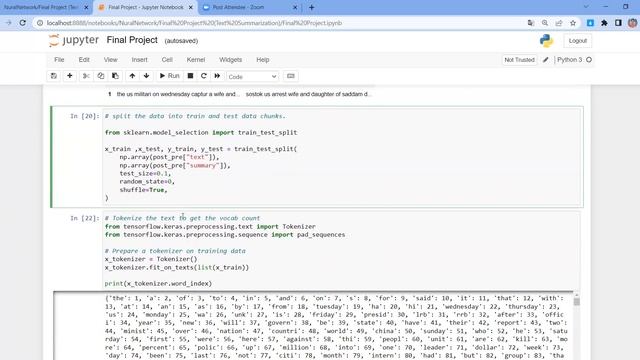Share this page icon
Image resolution: width=640 pixels, height=360 pixels.
pyautogui.click(x=559, y=23)
